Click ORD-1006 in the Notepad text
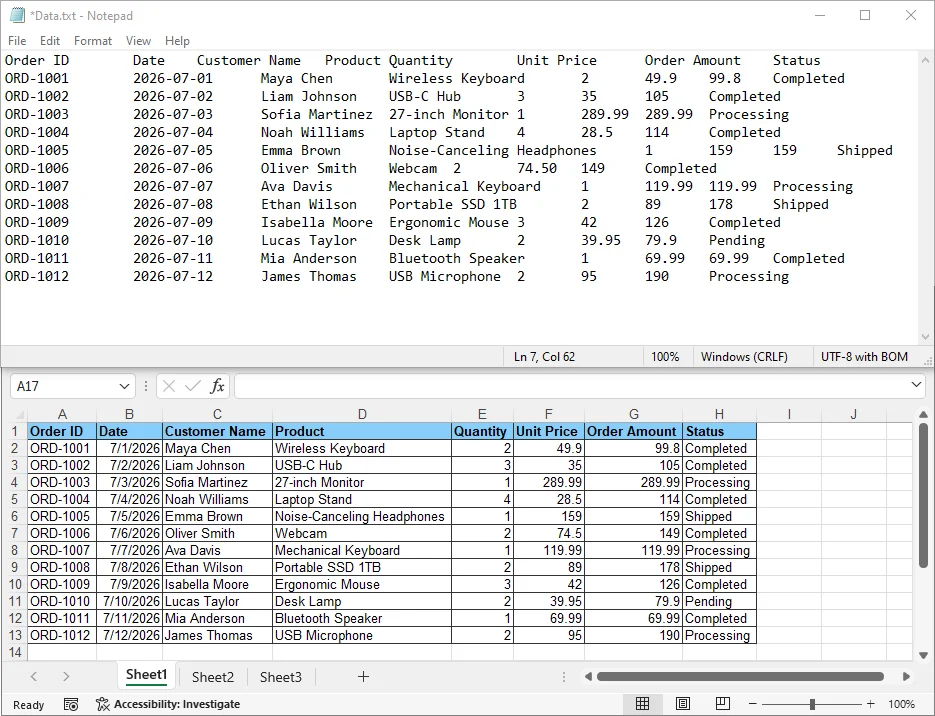Viewport: 935px width, 716px height. 37,169
